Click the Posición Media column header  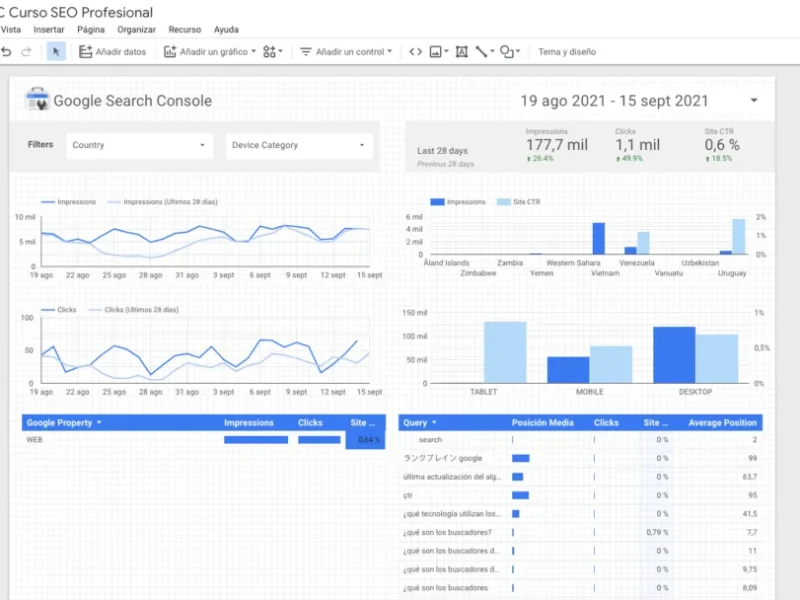point(542,422)
